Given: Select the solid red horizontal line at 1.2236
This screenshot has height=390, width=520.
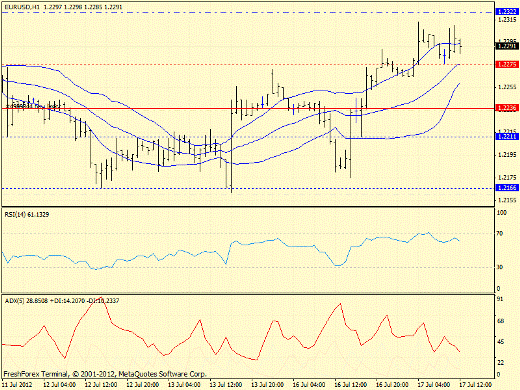Looking at the screenshot, I should point(248,108).
